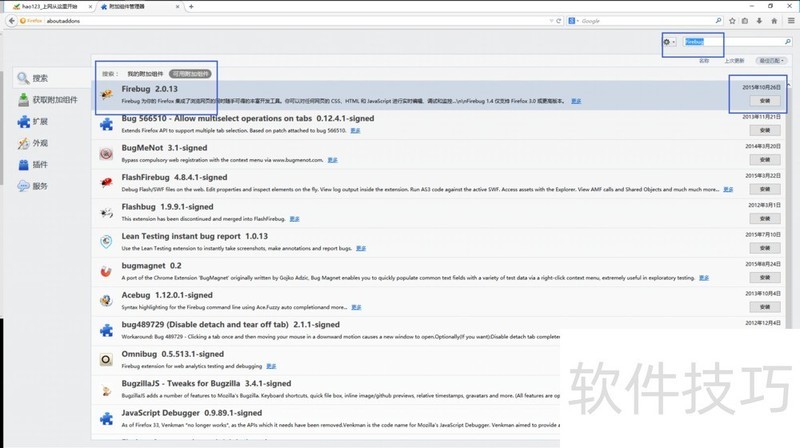The image size is (800, 448).
Task: Click the Lean Testing shield icon
Action: (x=106, y=242)
